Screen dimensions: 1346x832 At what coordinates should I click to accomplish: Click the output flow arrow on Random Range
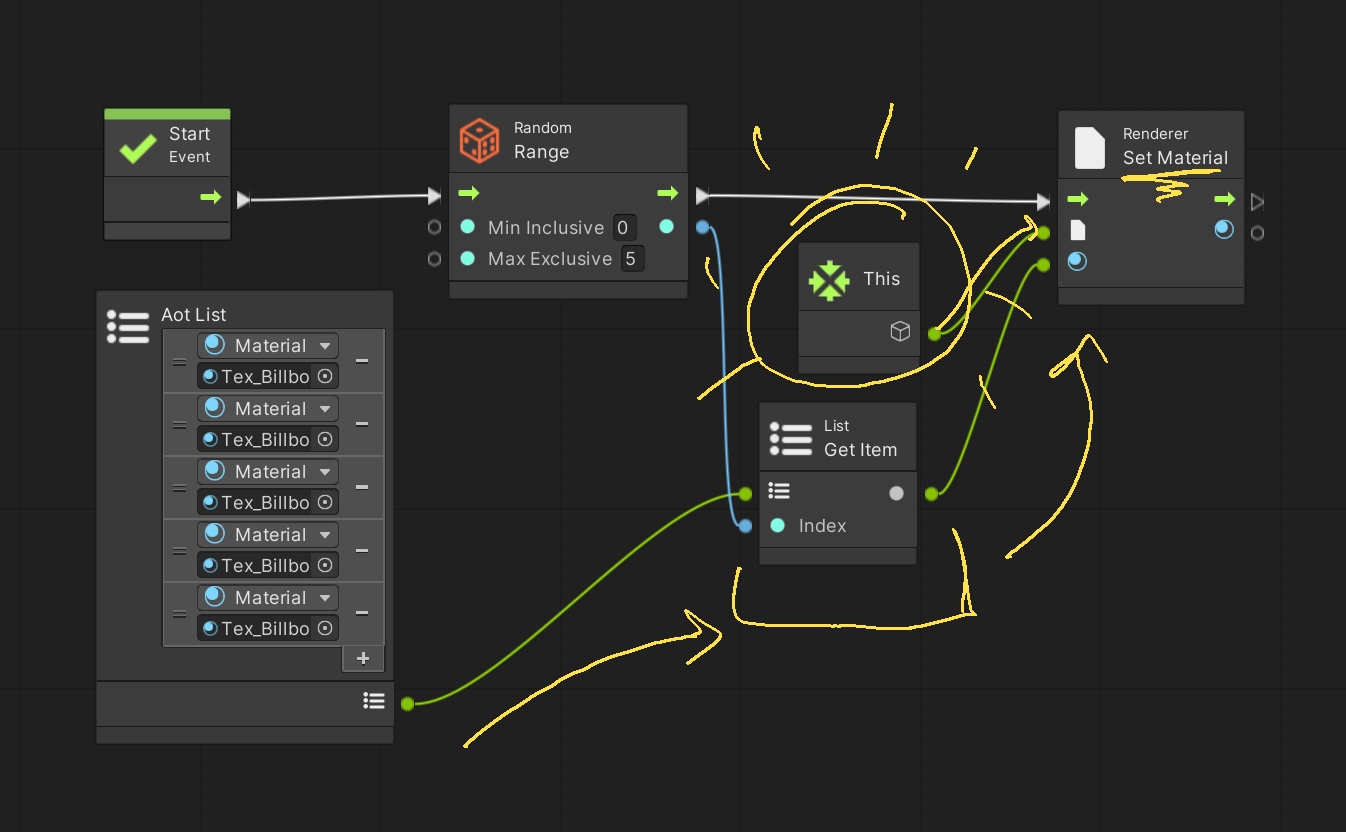click(x=667, y=193)
